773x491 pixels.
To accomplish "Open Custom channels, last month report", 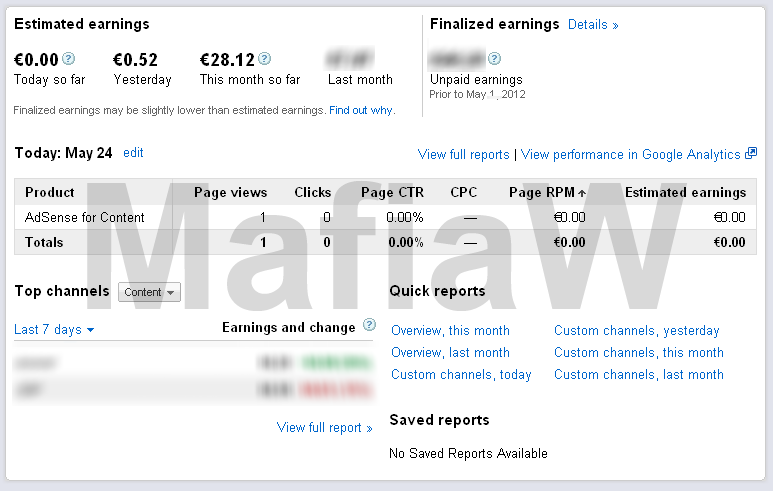I will click(x=638, y=375).
